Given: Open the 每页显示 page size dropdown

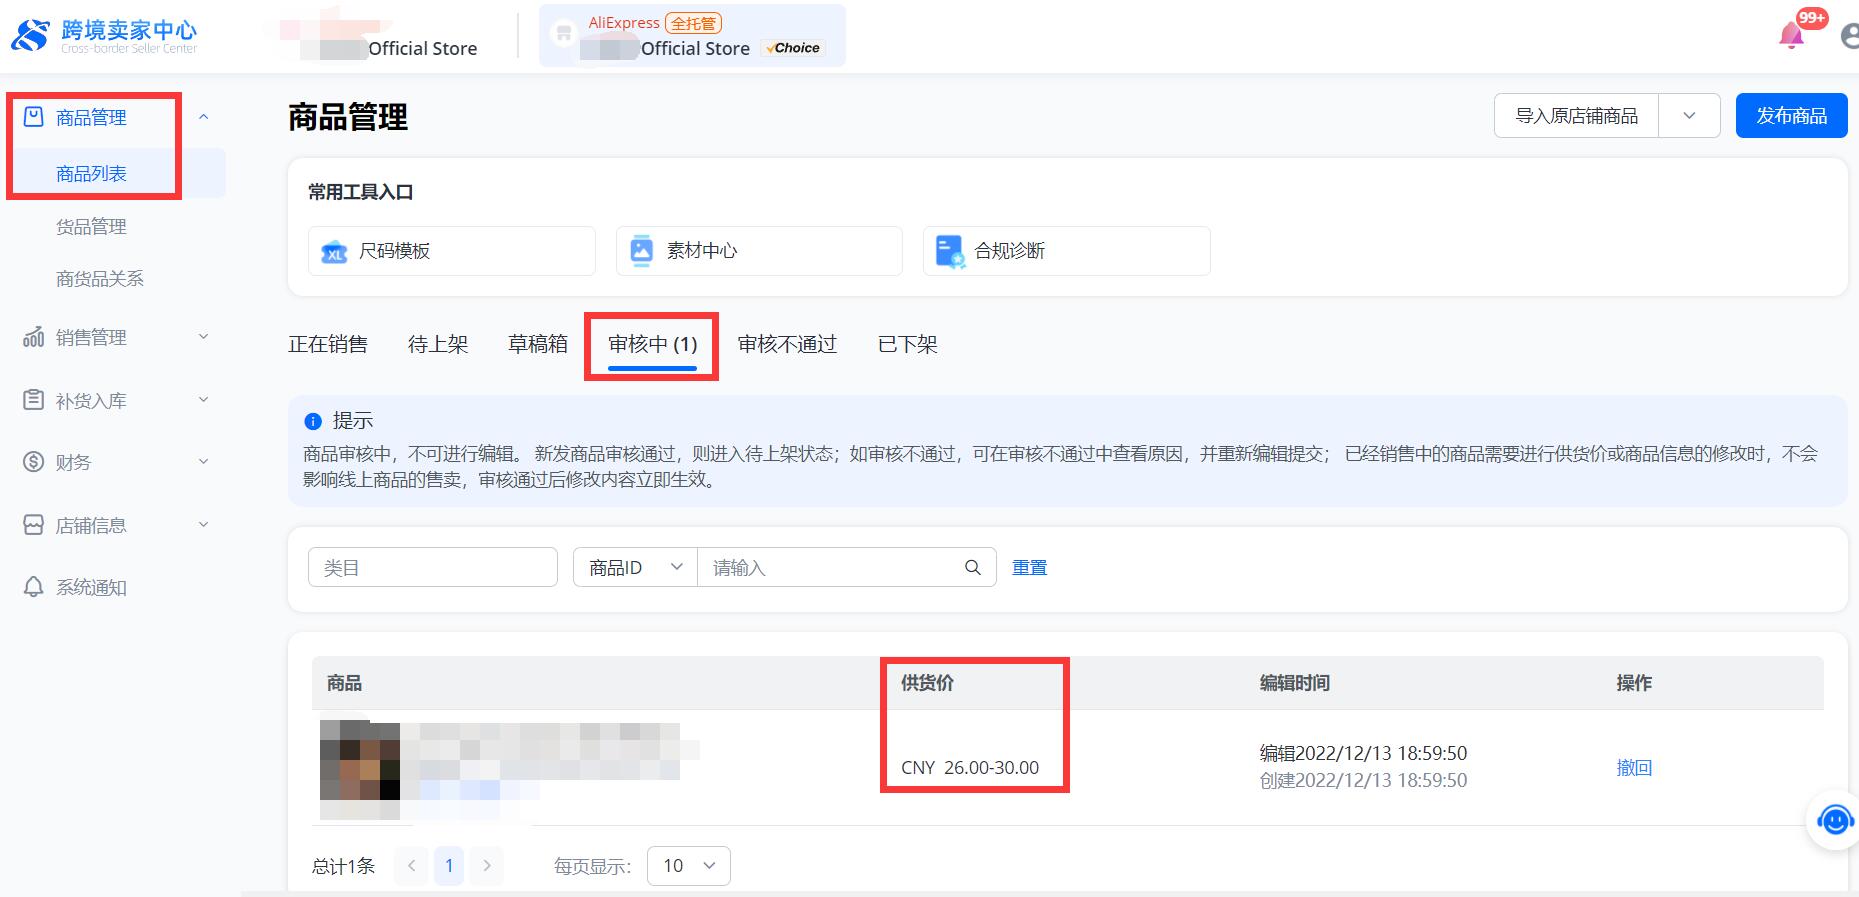Looking at the screenshot, I should click(x=689, y=866).
